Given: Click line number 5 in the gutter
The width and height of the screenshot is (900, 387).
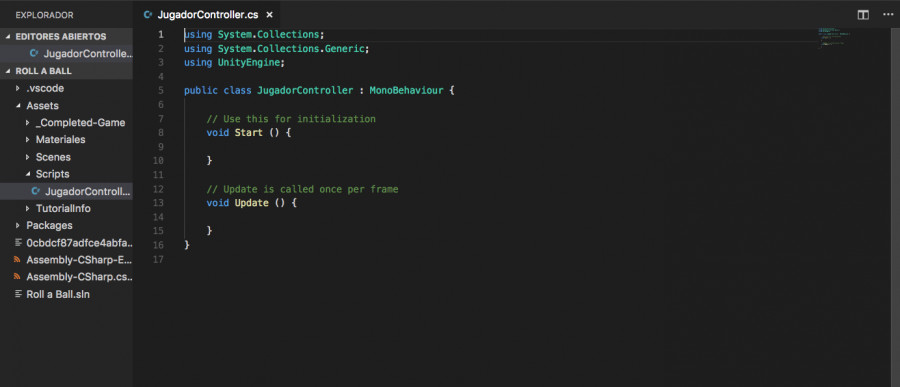Looking at the screenshot, I should (x=161, y=90).
